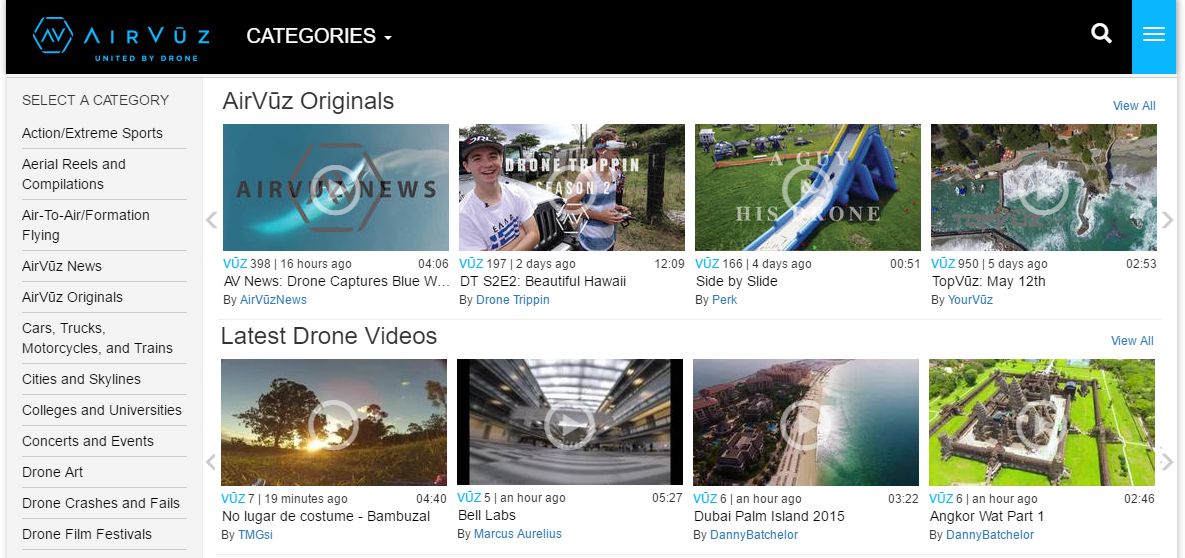Open Angkor Wat Part 1 title
This screenshot has width=1185, height=558.
(x=986, y=516)
